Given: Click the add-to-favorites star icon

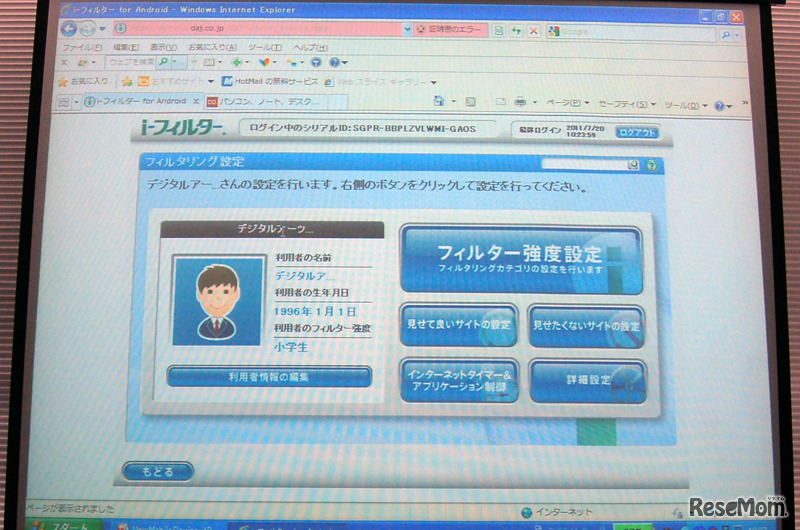Looking at the screenshot, I should [127, 82].
